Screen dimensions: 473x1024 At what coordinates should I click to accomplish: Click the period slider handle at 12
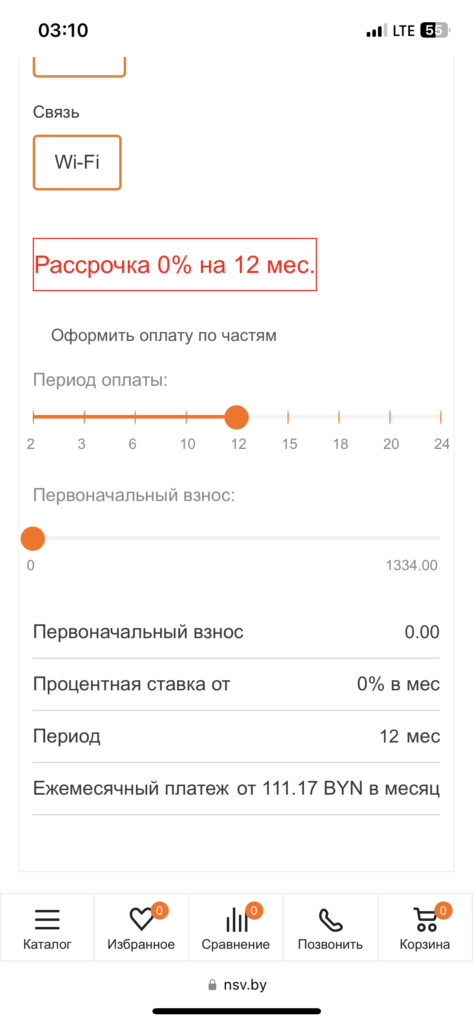click(x=236, y=417)
